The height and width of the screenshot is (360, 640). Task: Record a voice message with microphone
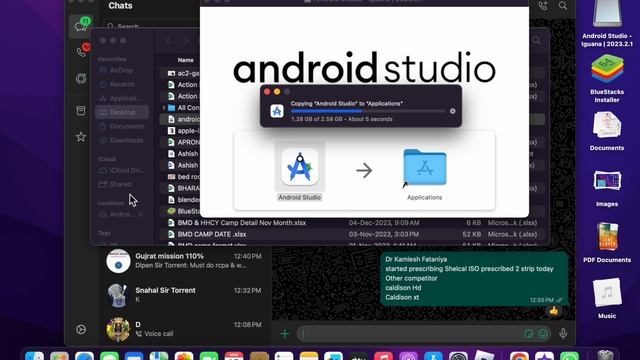coord(563,333)
